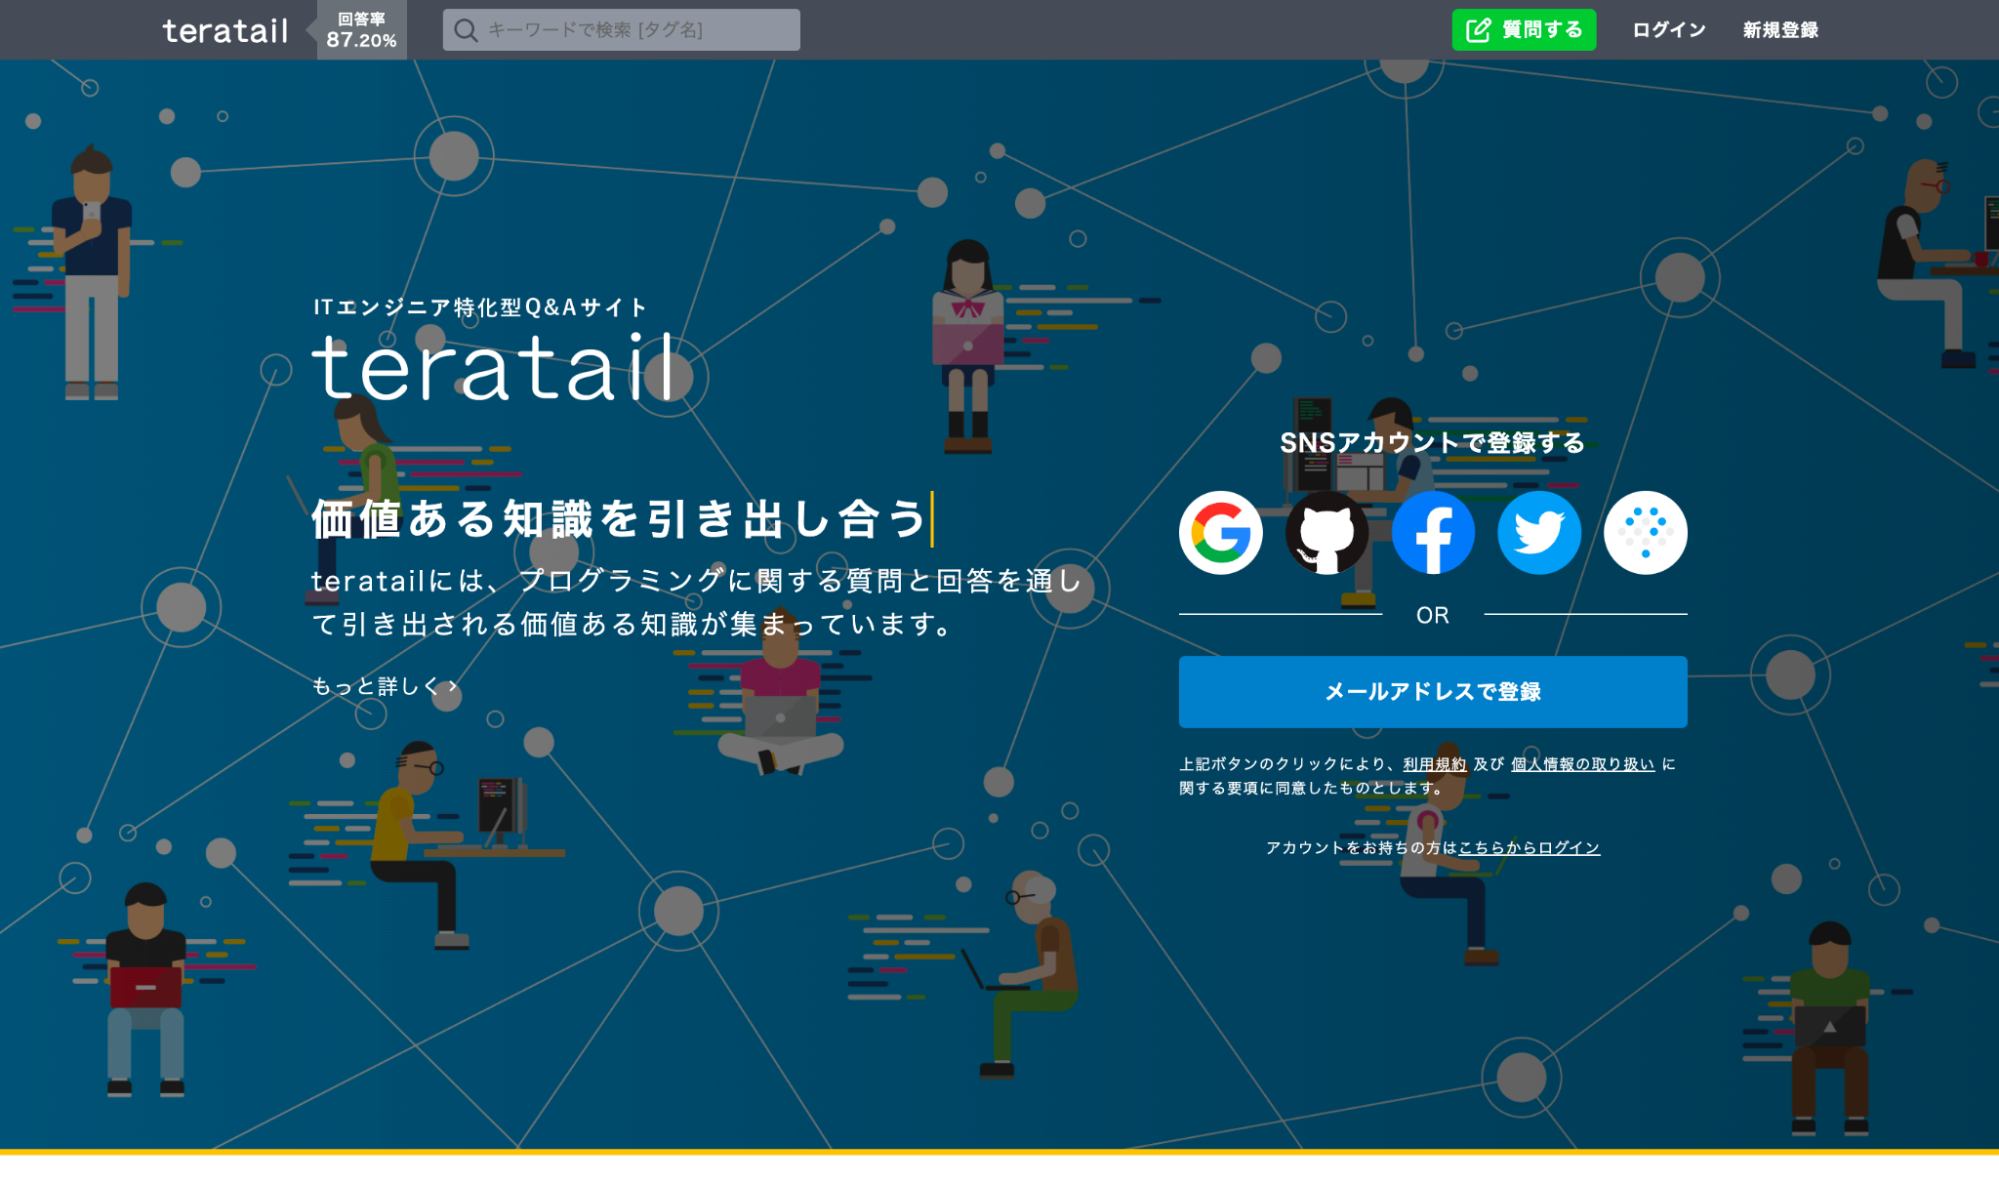The height and width of the screenshot is (1191, 1999).
Task: Open the 新規登録 link in header
Action: tap(1780, 30)
